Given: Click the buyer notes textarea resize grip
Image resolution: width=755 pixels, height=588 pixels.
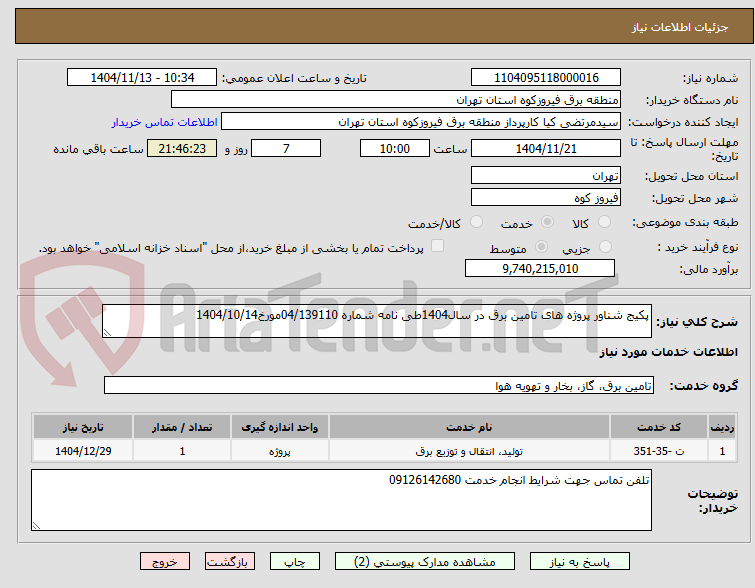Looking at the screenshot, I should (36, 526).
